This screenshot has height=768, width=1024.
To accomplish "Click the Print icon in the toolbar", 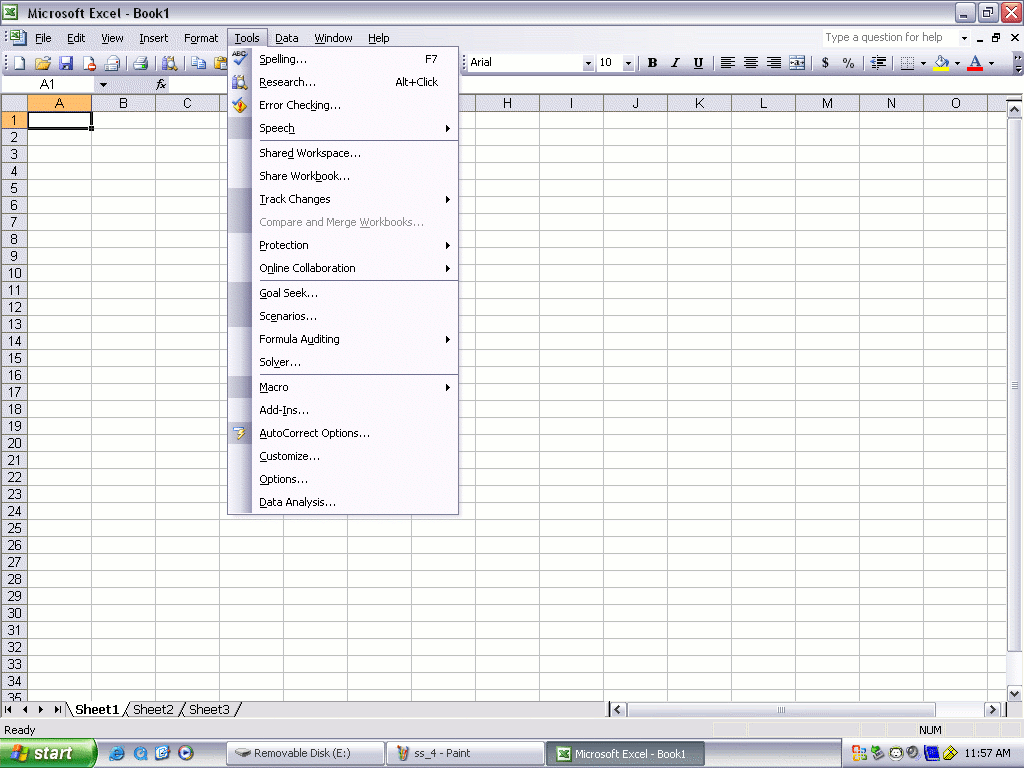I will pyautogui.click(x=141, y=63).
